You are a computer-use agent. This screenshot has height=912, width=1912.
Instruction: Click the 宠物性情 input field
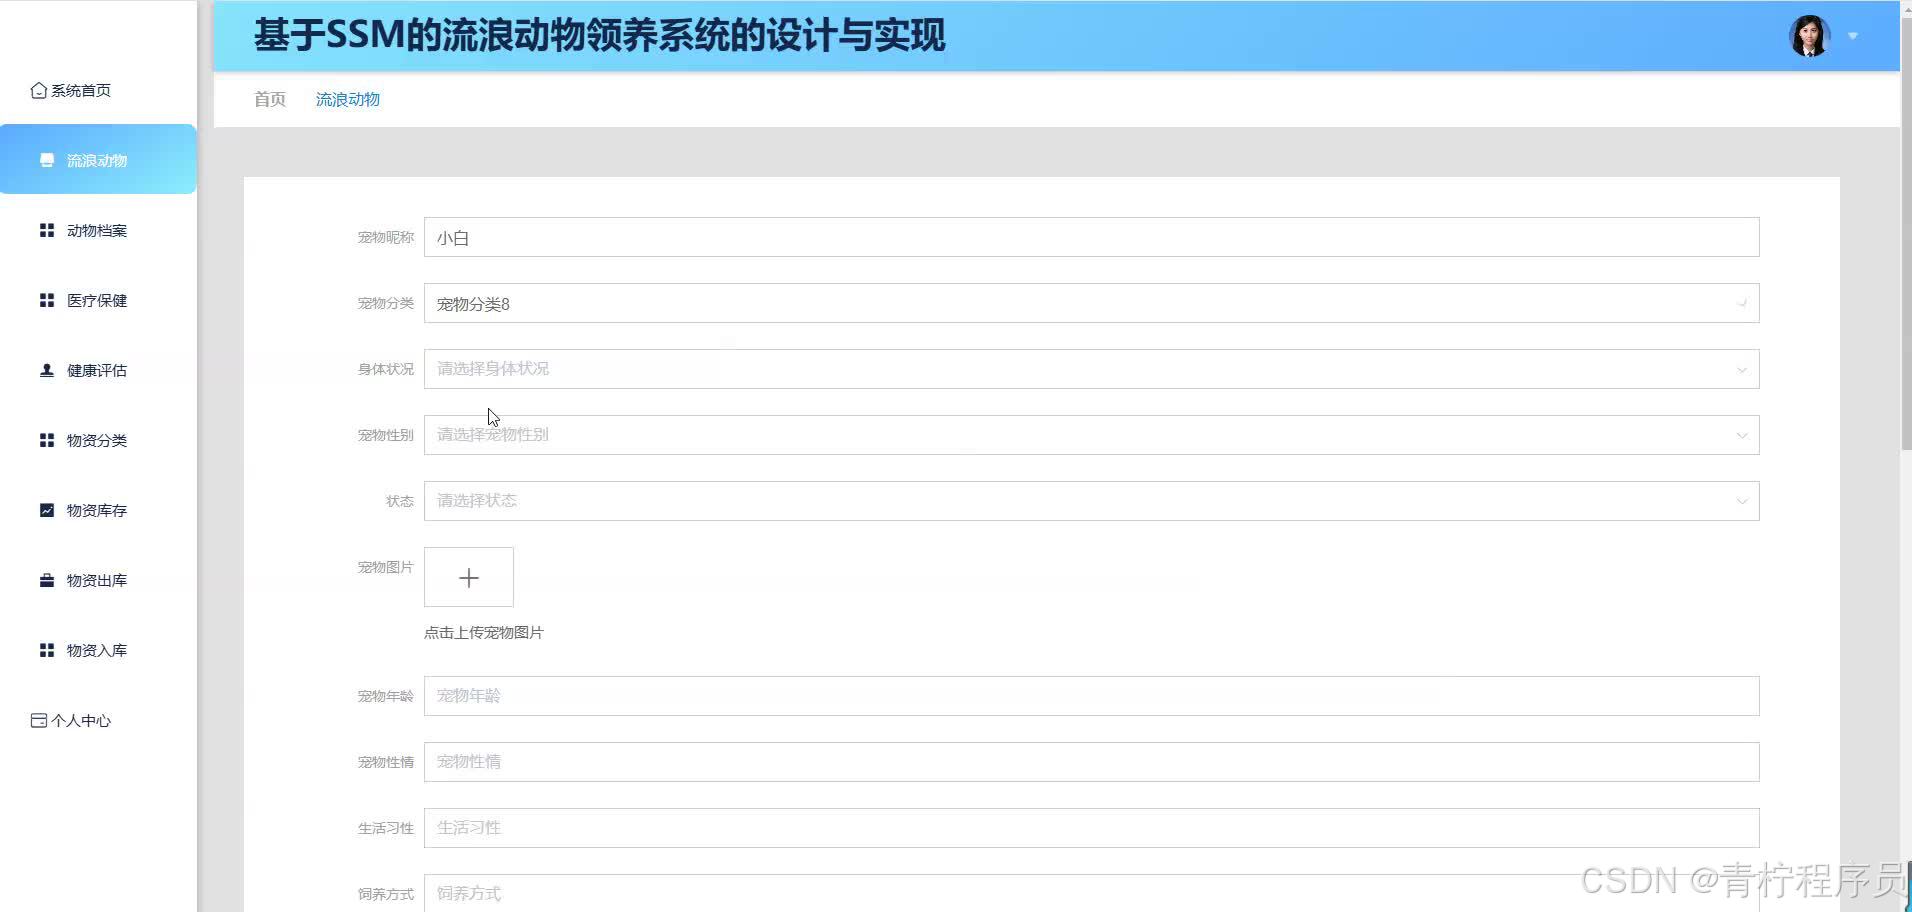[1091, 762]
